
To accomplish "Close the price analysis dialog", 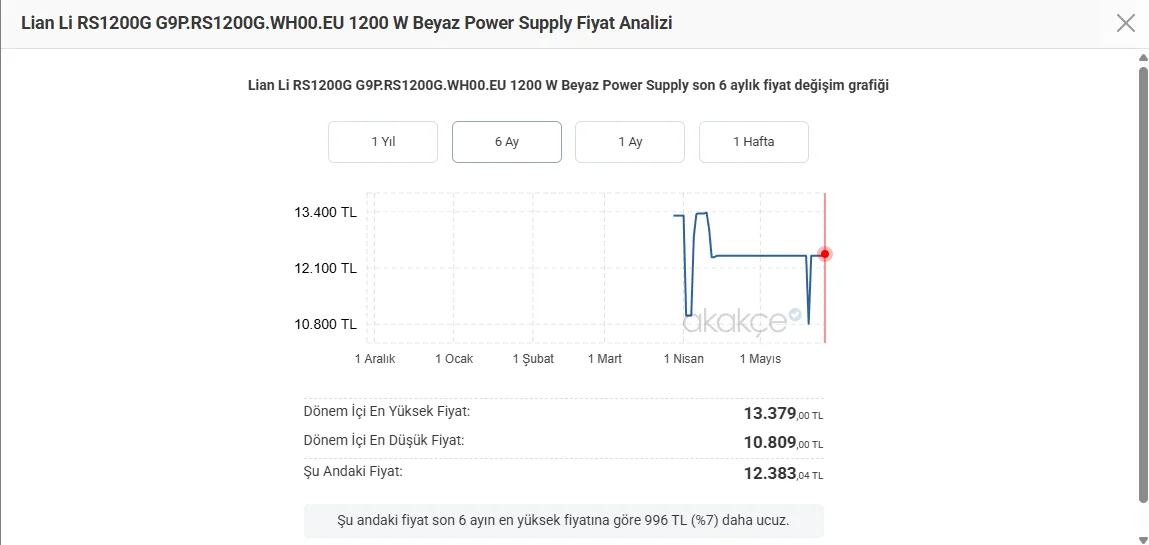I will coord(1126,23).
